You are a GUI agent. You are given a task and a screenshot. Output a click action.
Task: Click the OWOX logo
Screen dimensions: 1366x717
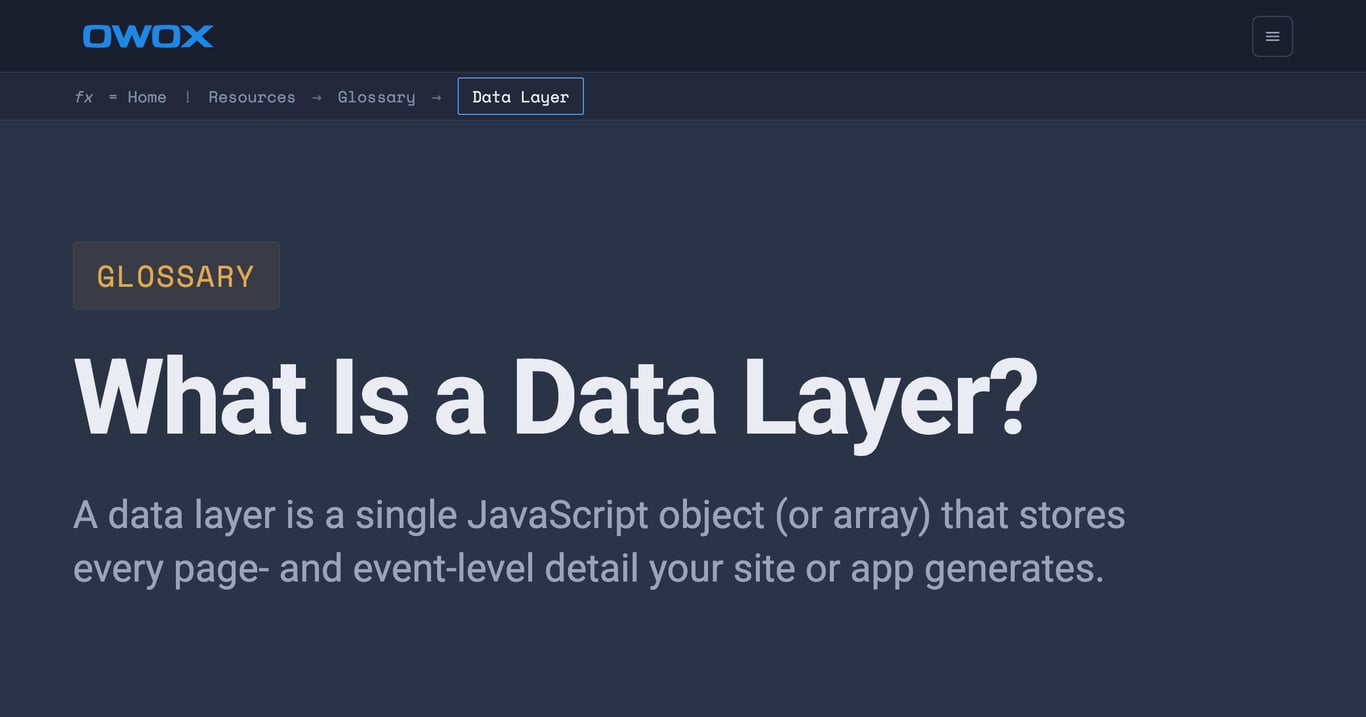coord(148,36)
